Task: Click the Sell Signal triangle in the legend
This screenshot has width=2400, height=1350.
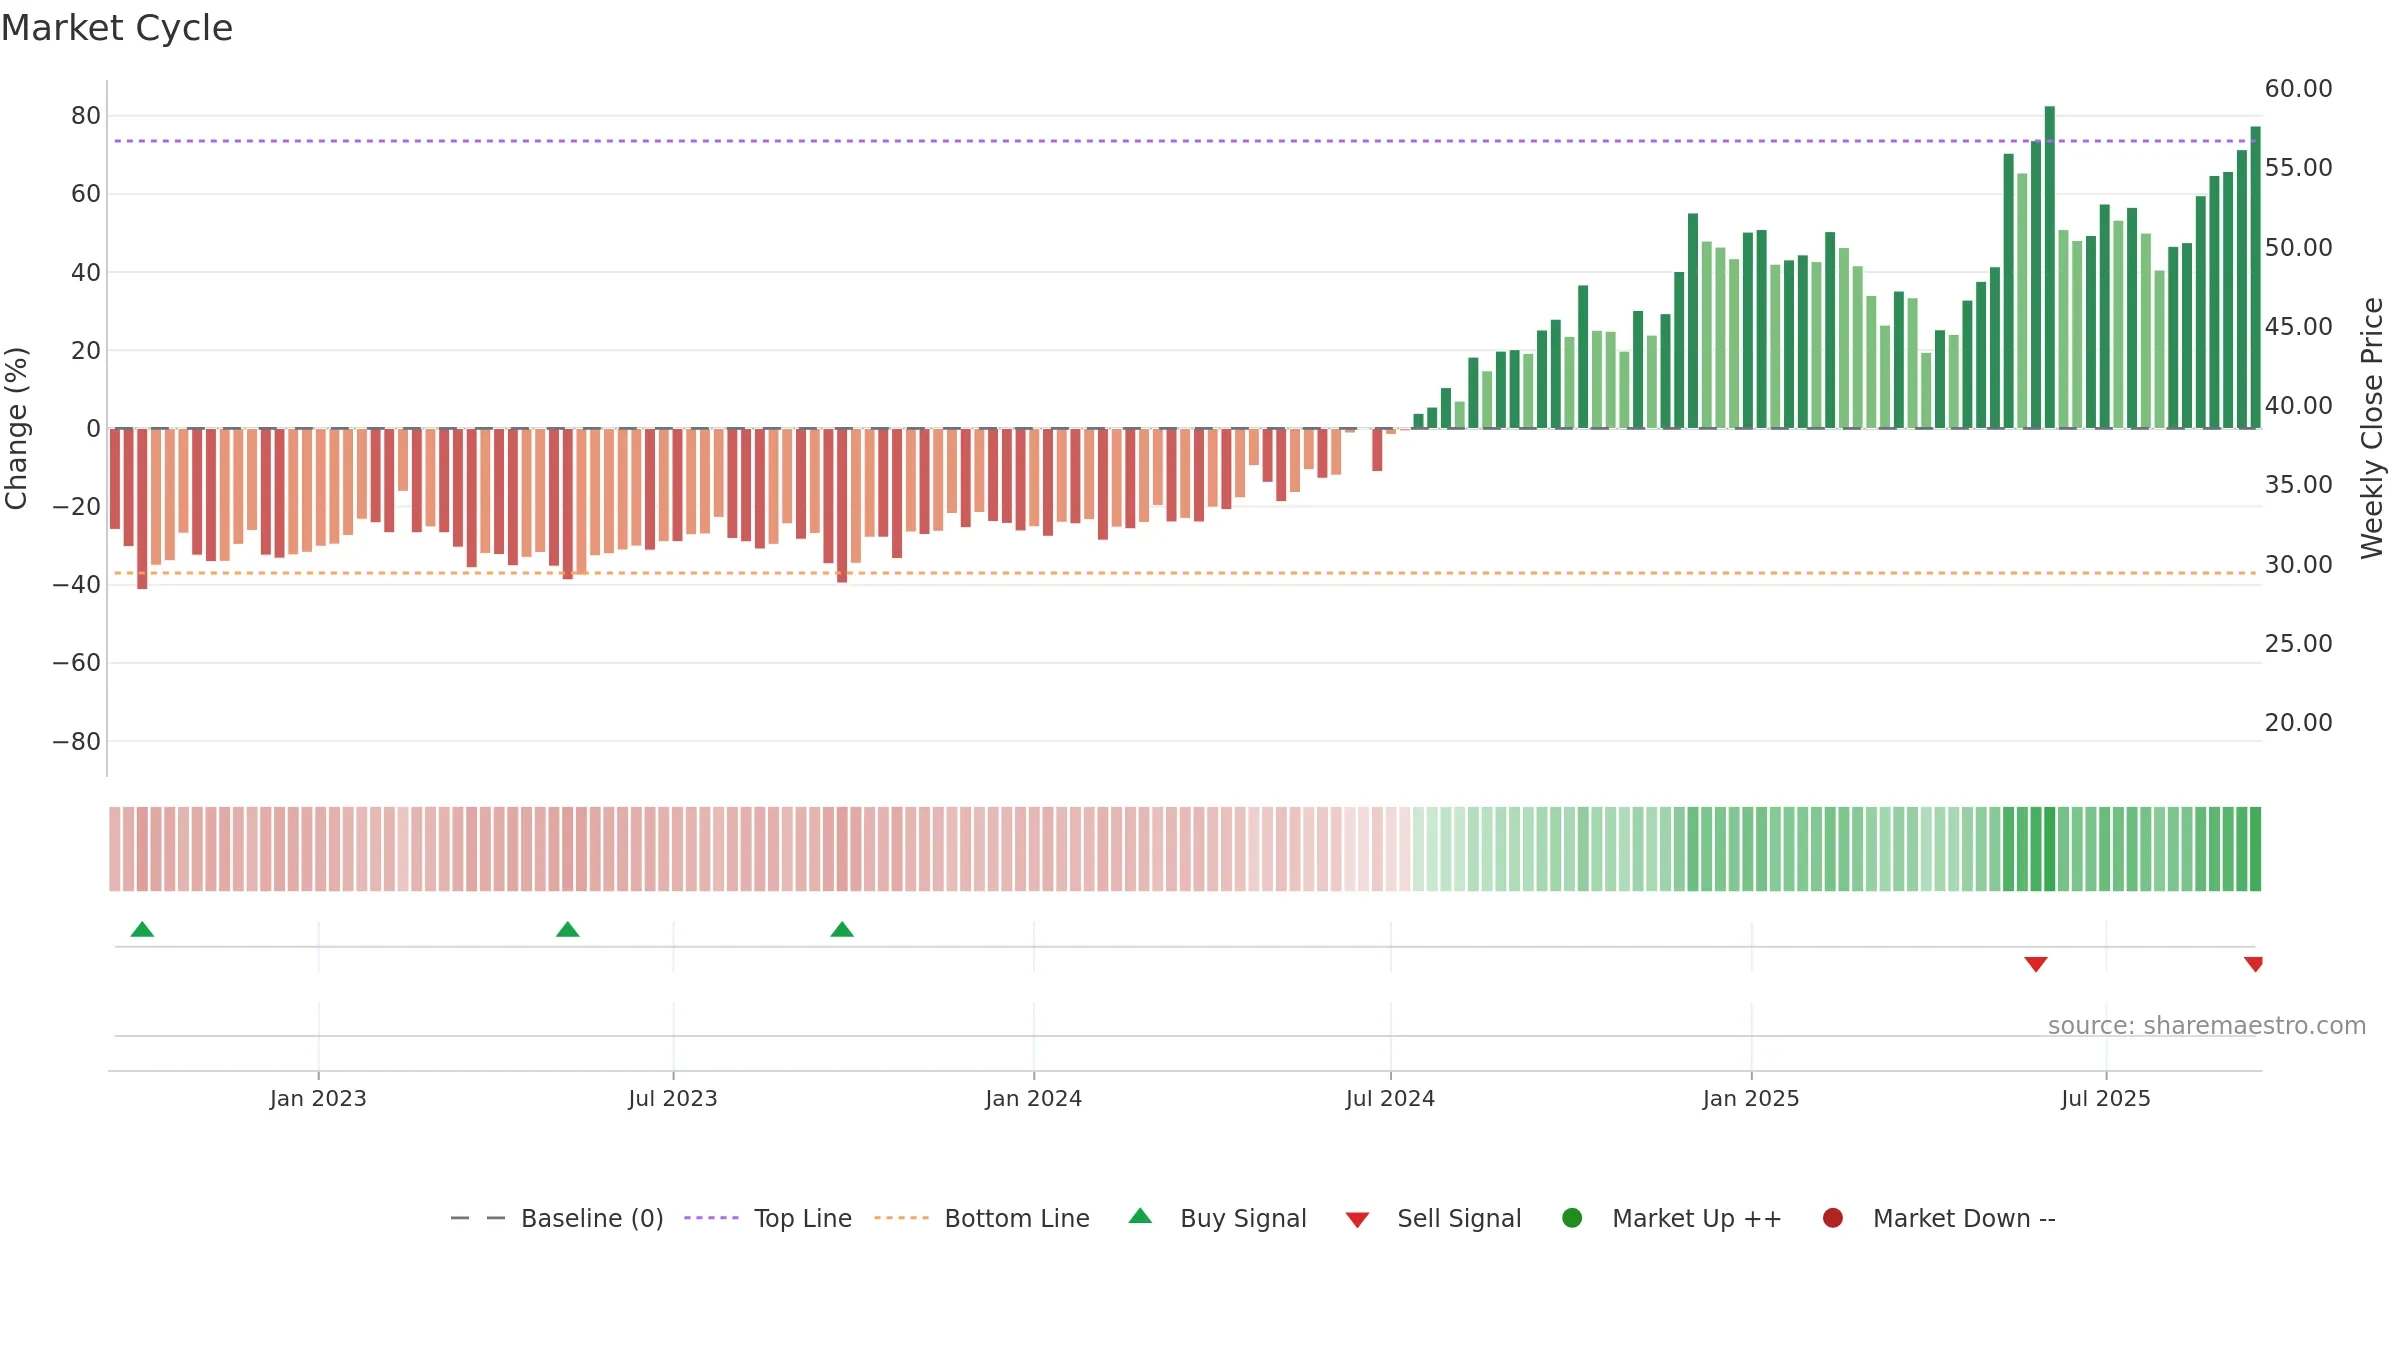Action: (1357, 1220)
